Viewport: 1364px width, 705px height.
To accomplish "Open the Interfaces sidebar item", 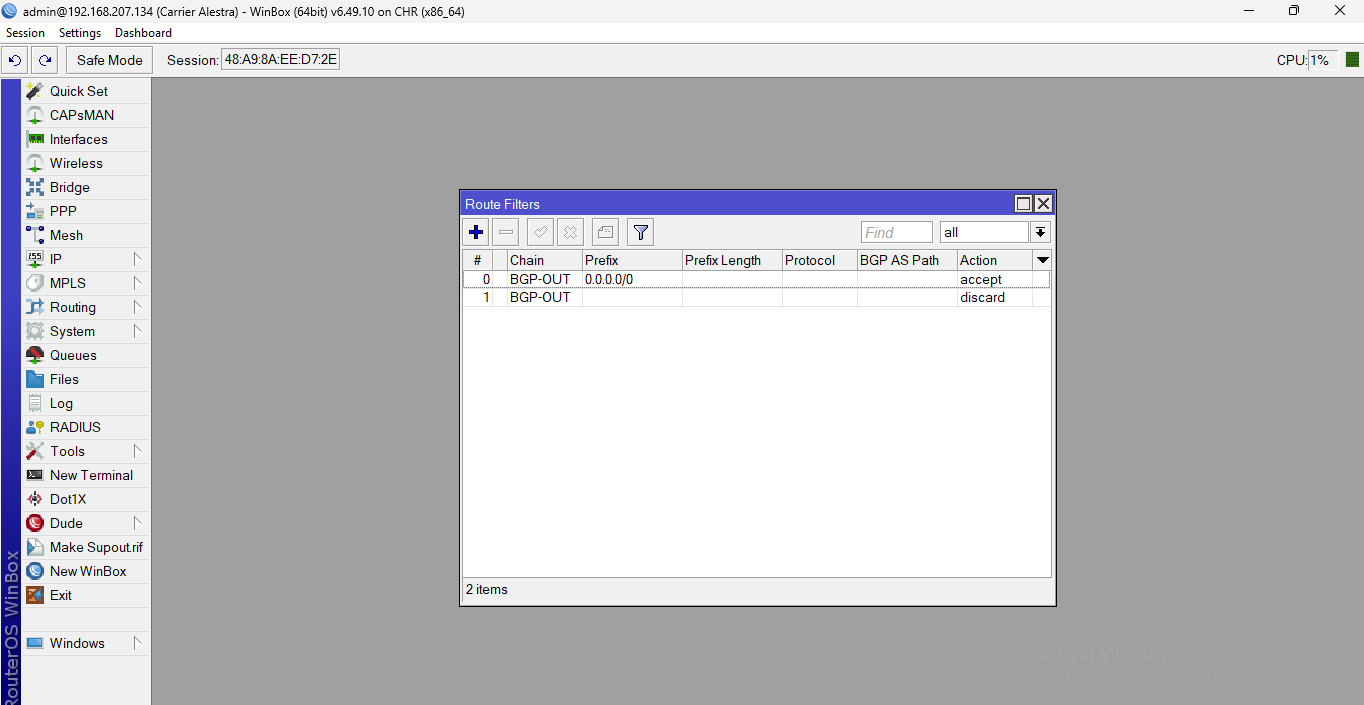I will (x=78, y=139).
